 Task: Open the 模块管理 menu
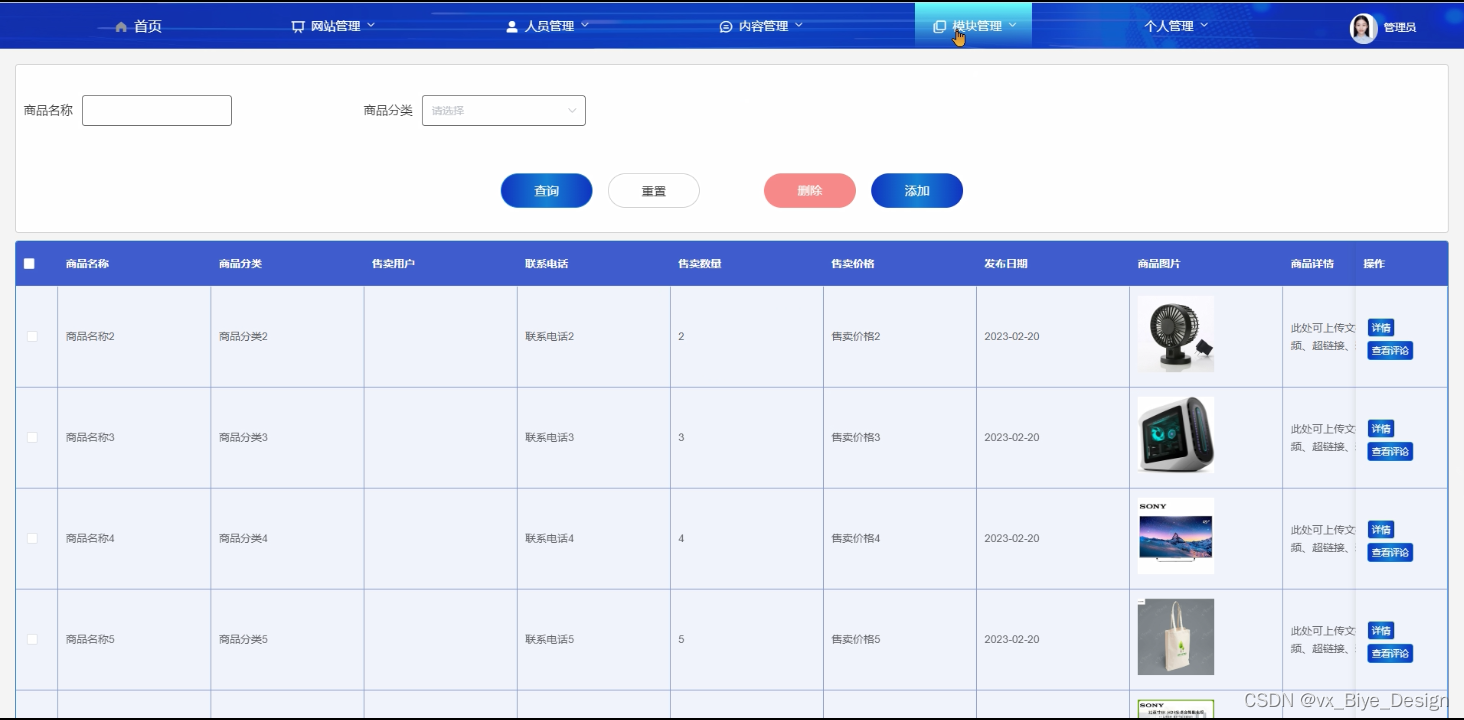coord(974,27)
